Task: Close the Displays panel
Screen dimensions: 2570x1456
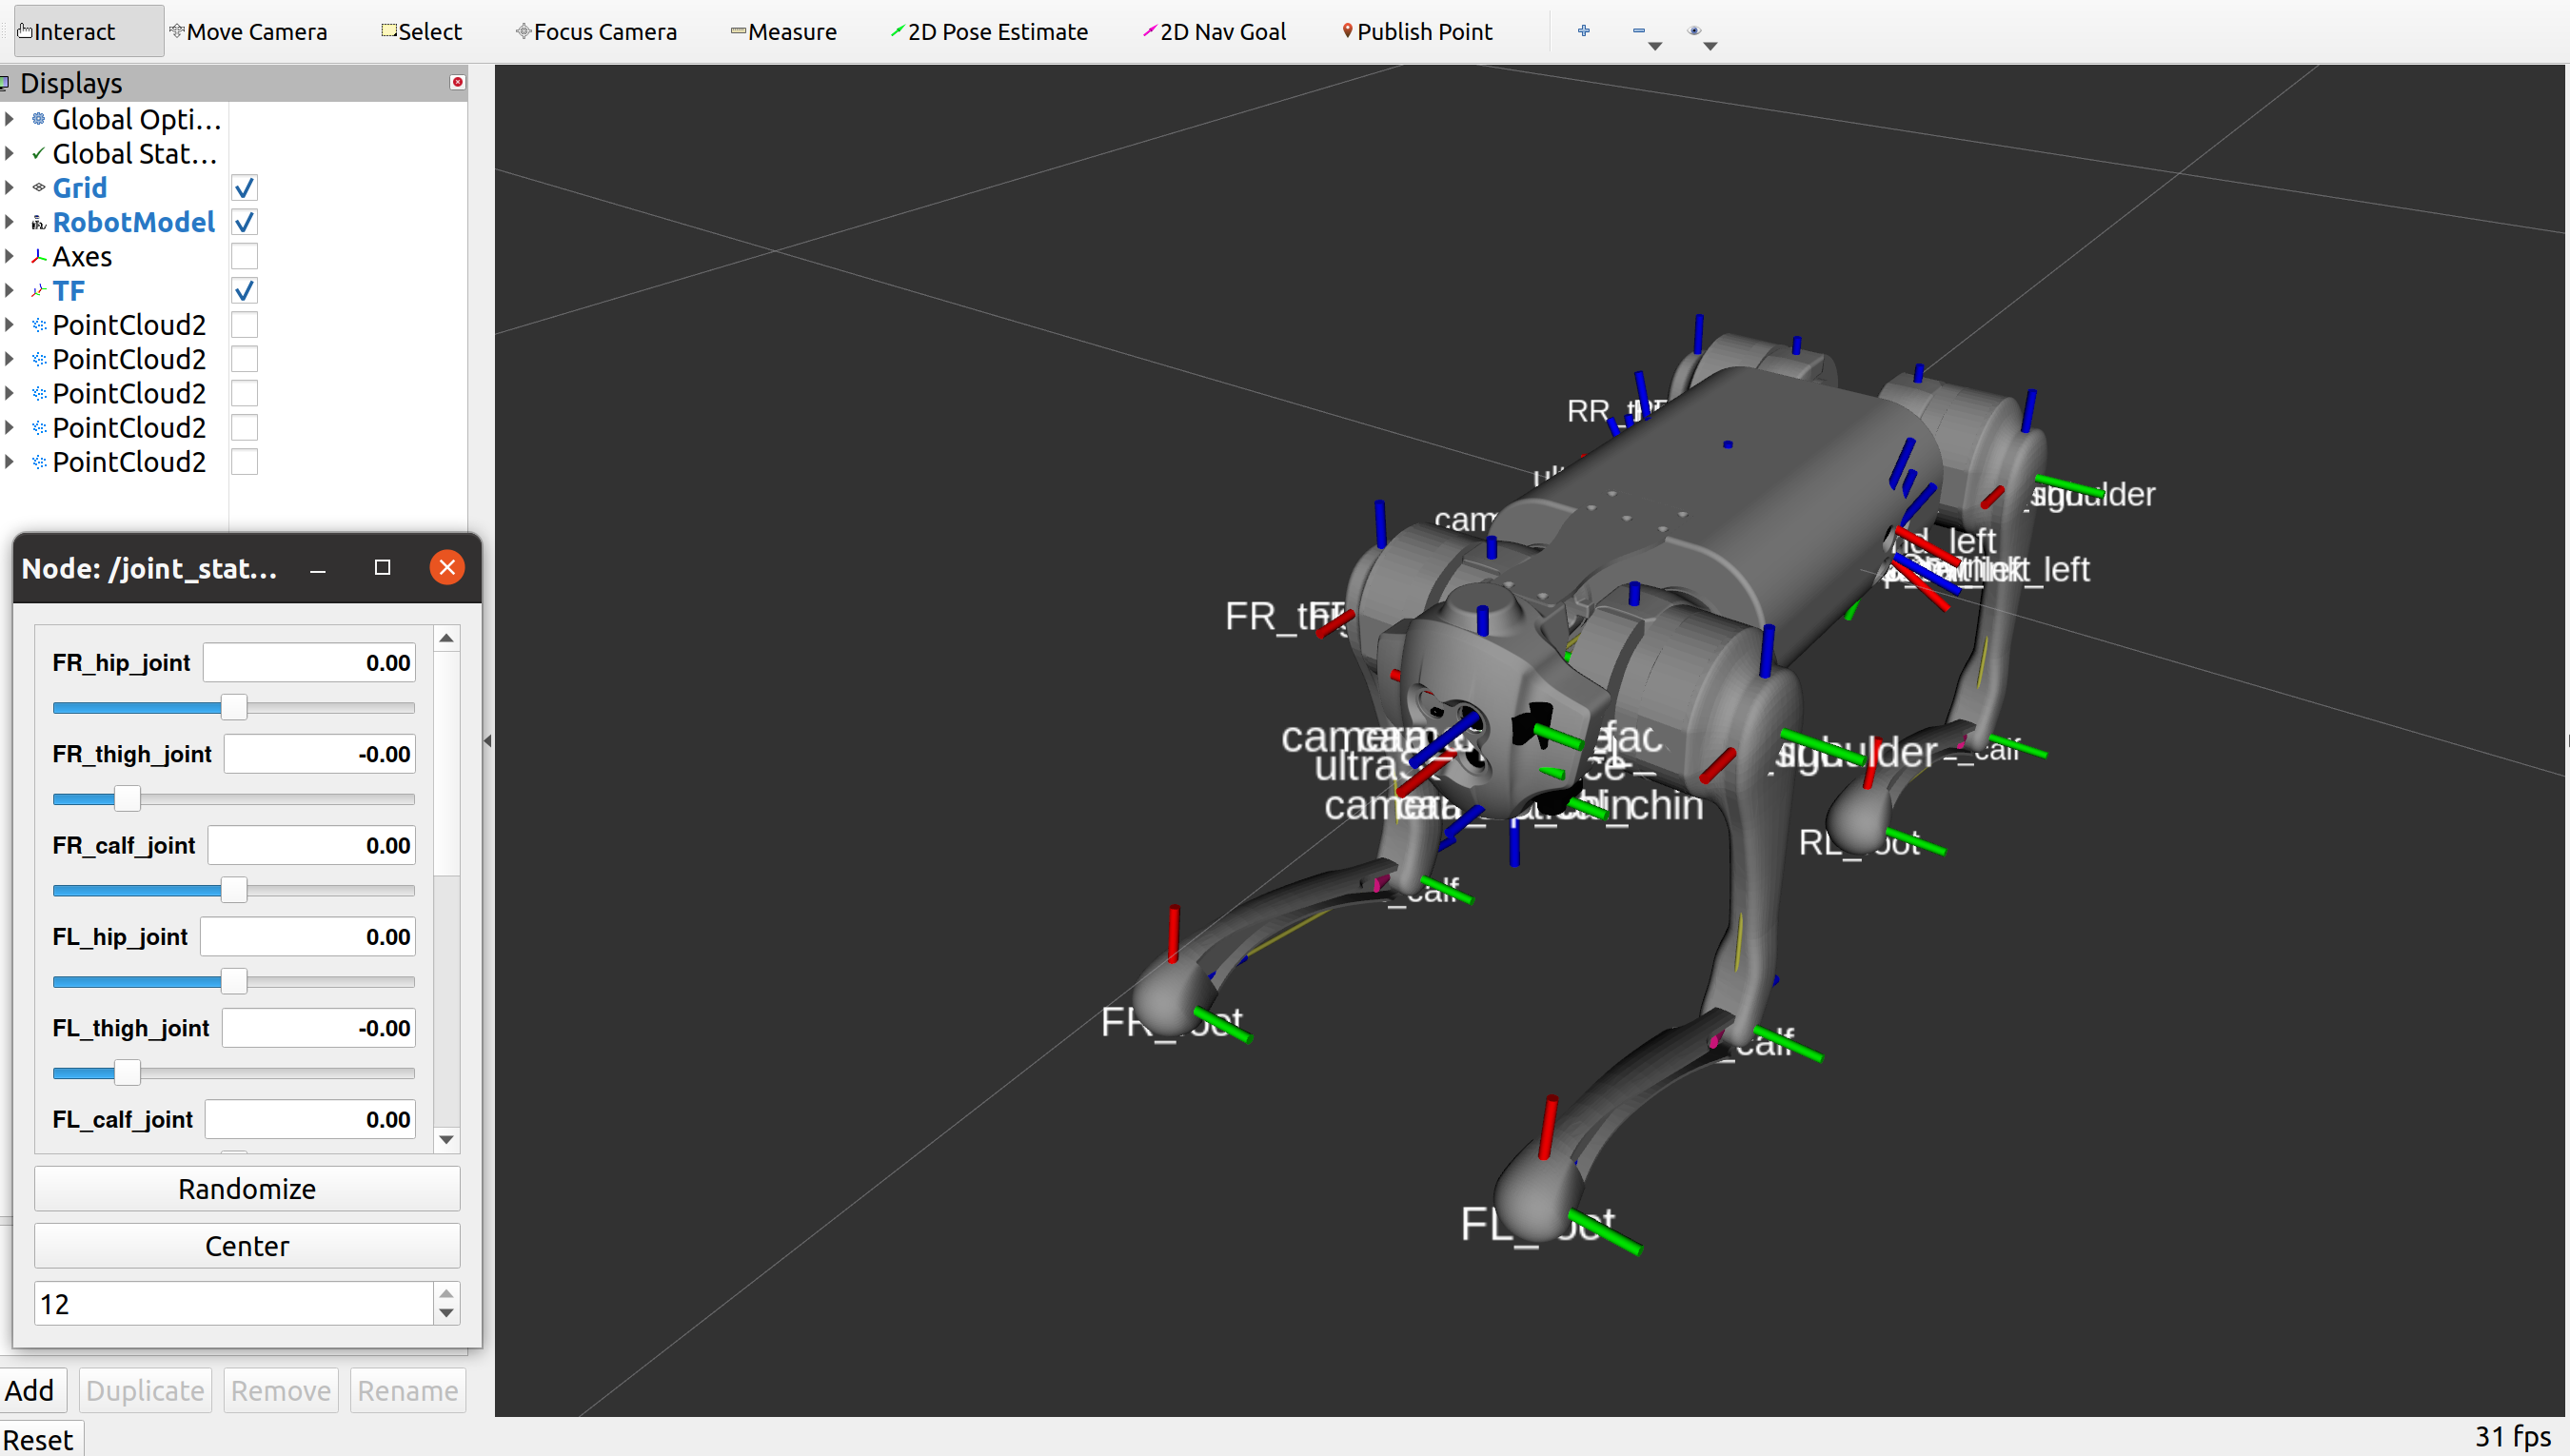Action: click(x=457, y=82)
